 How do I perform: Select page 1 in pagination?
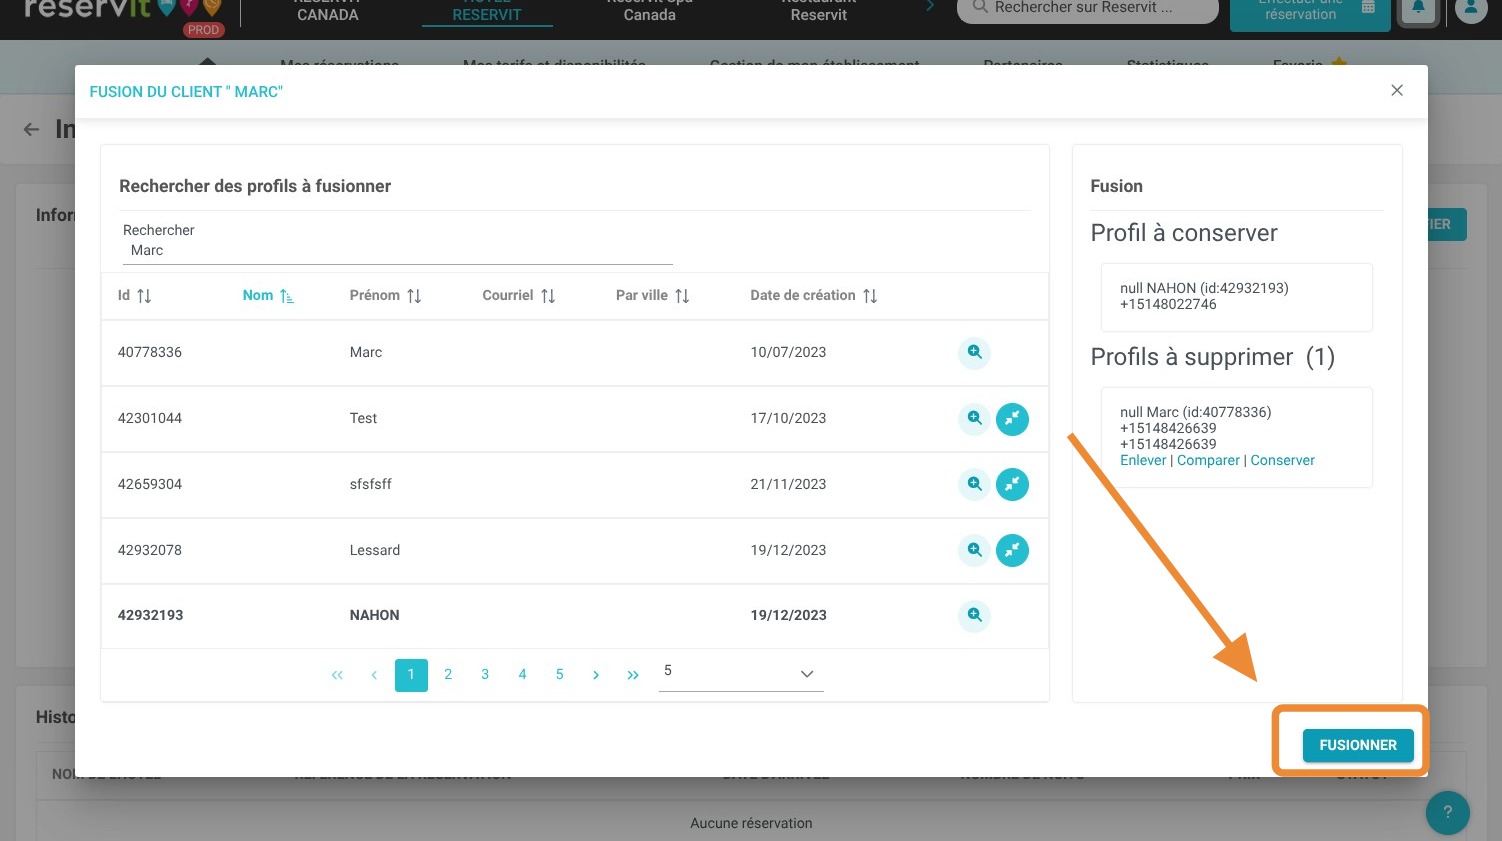[x=411, y=675]
